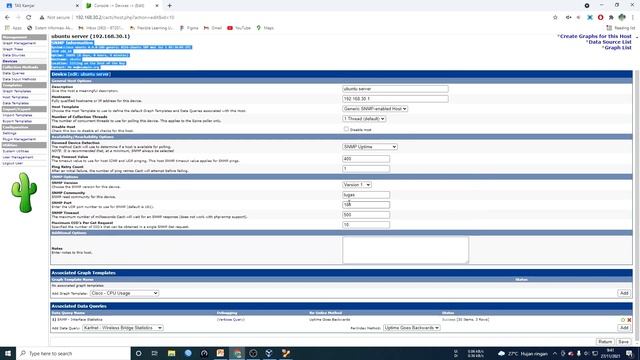Open Graph Management in the sidebar
Viewport: 640px width, 360px height.
click(x=19, y=43)
